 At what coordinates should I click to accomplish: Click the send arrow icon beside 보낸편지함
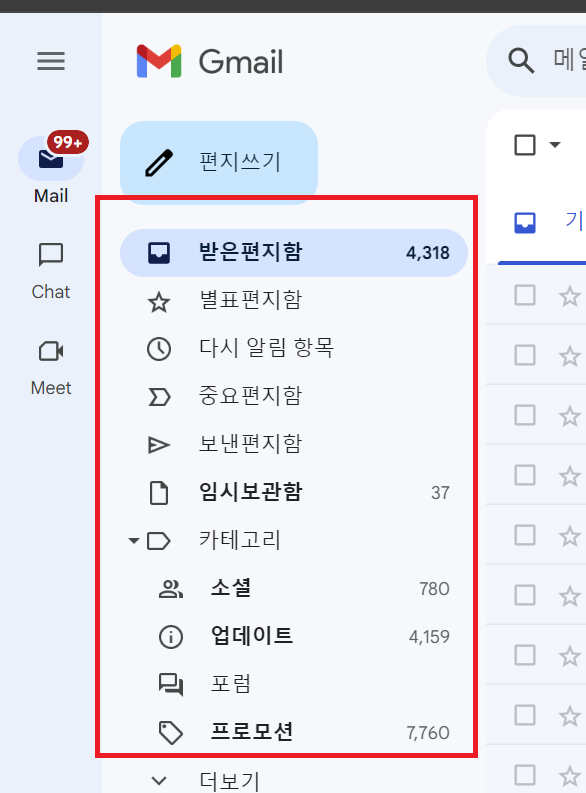coord(159,445)
